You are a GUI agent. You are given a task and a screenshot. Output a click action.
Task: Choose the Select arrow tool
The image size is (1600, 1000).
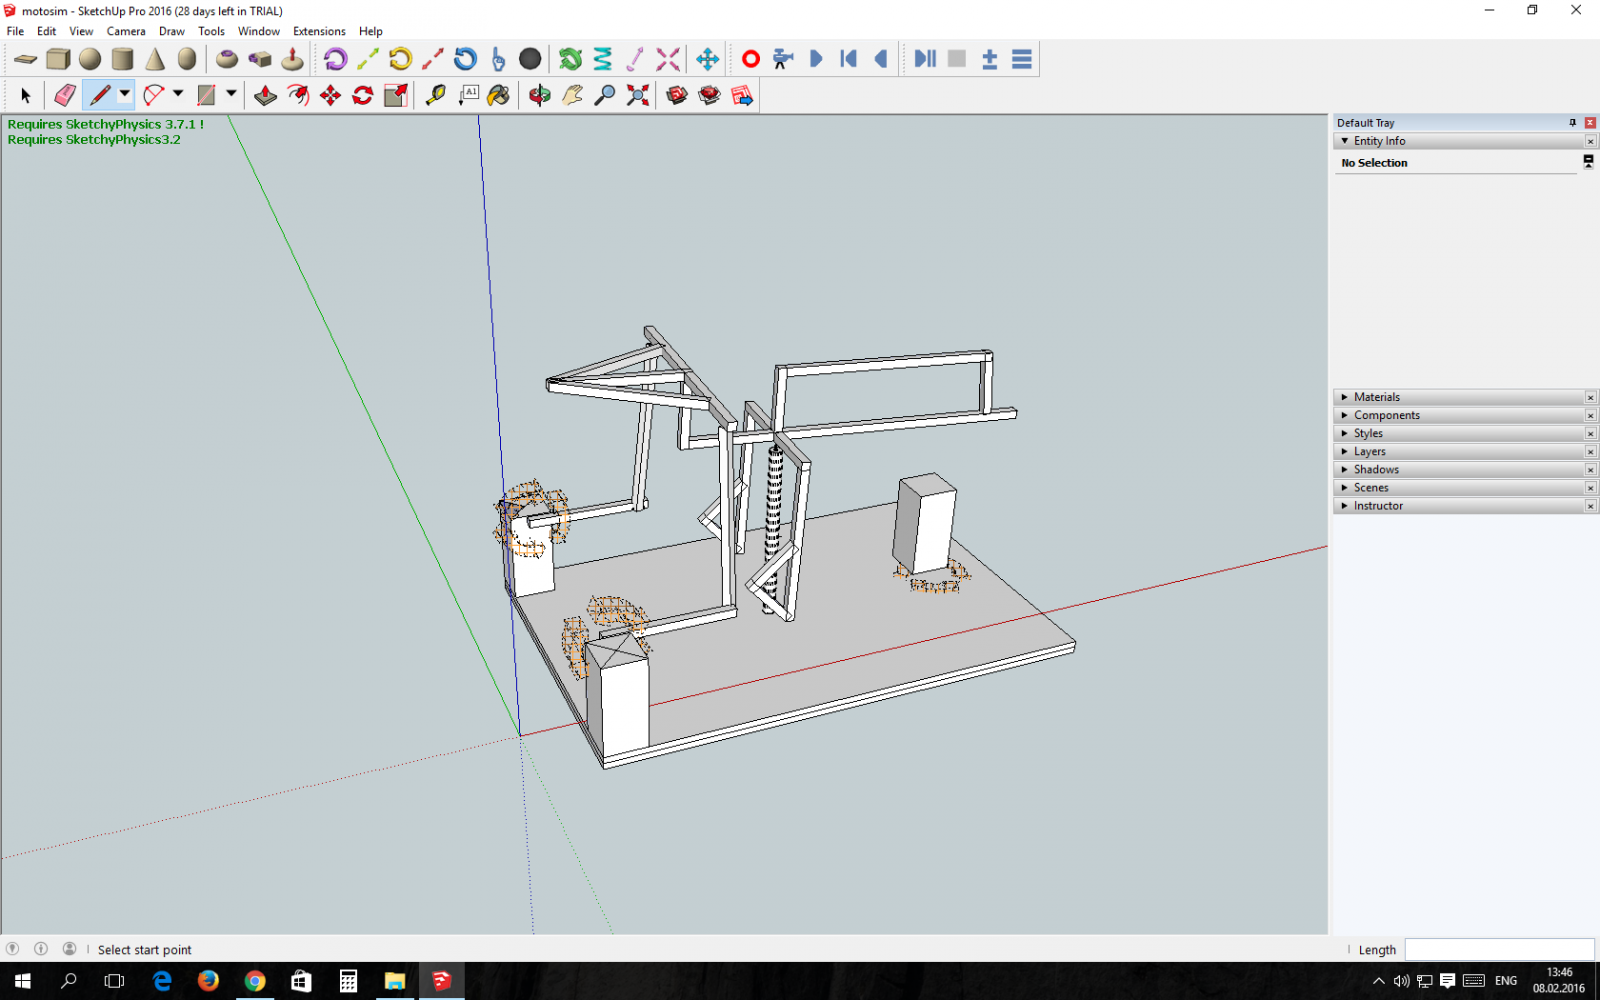26,95
